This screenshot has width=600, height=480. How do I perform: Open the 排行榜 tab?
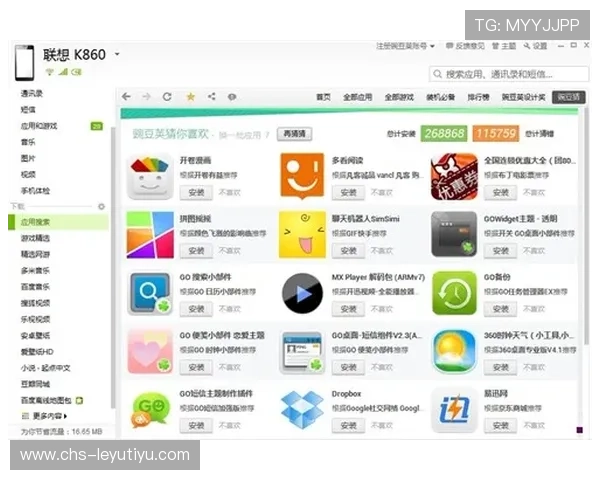pyautogui.click(x=478, y=97)
